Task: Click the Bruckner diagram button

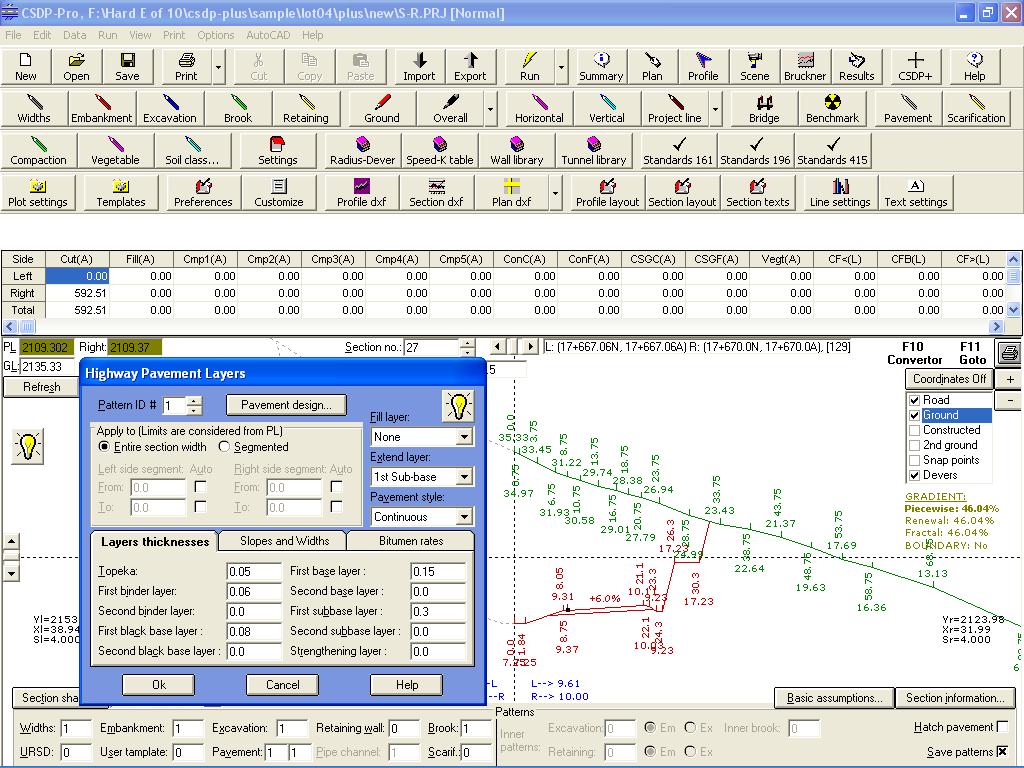Action: (x=805, y=67)
